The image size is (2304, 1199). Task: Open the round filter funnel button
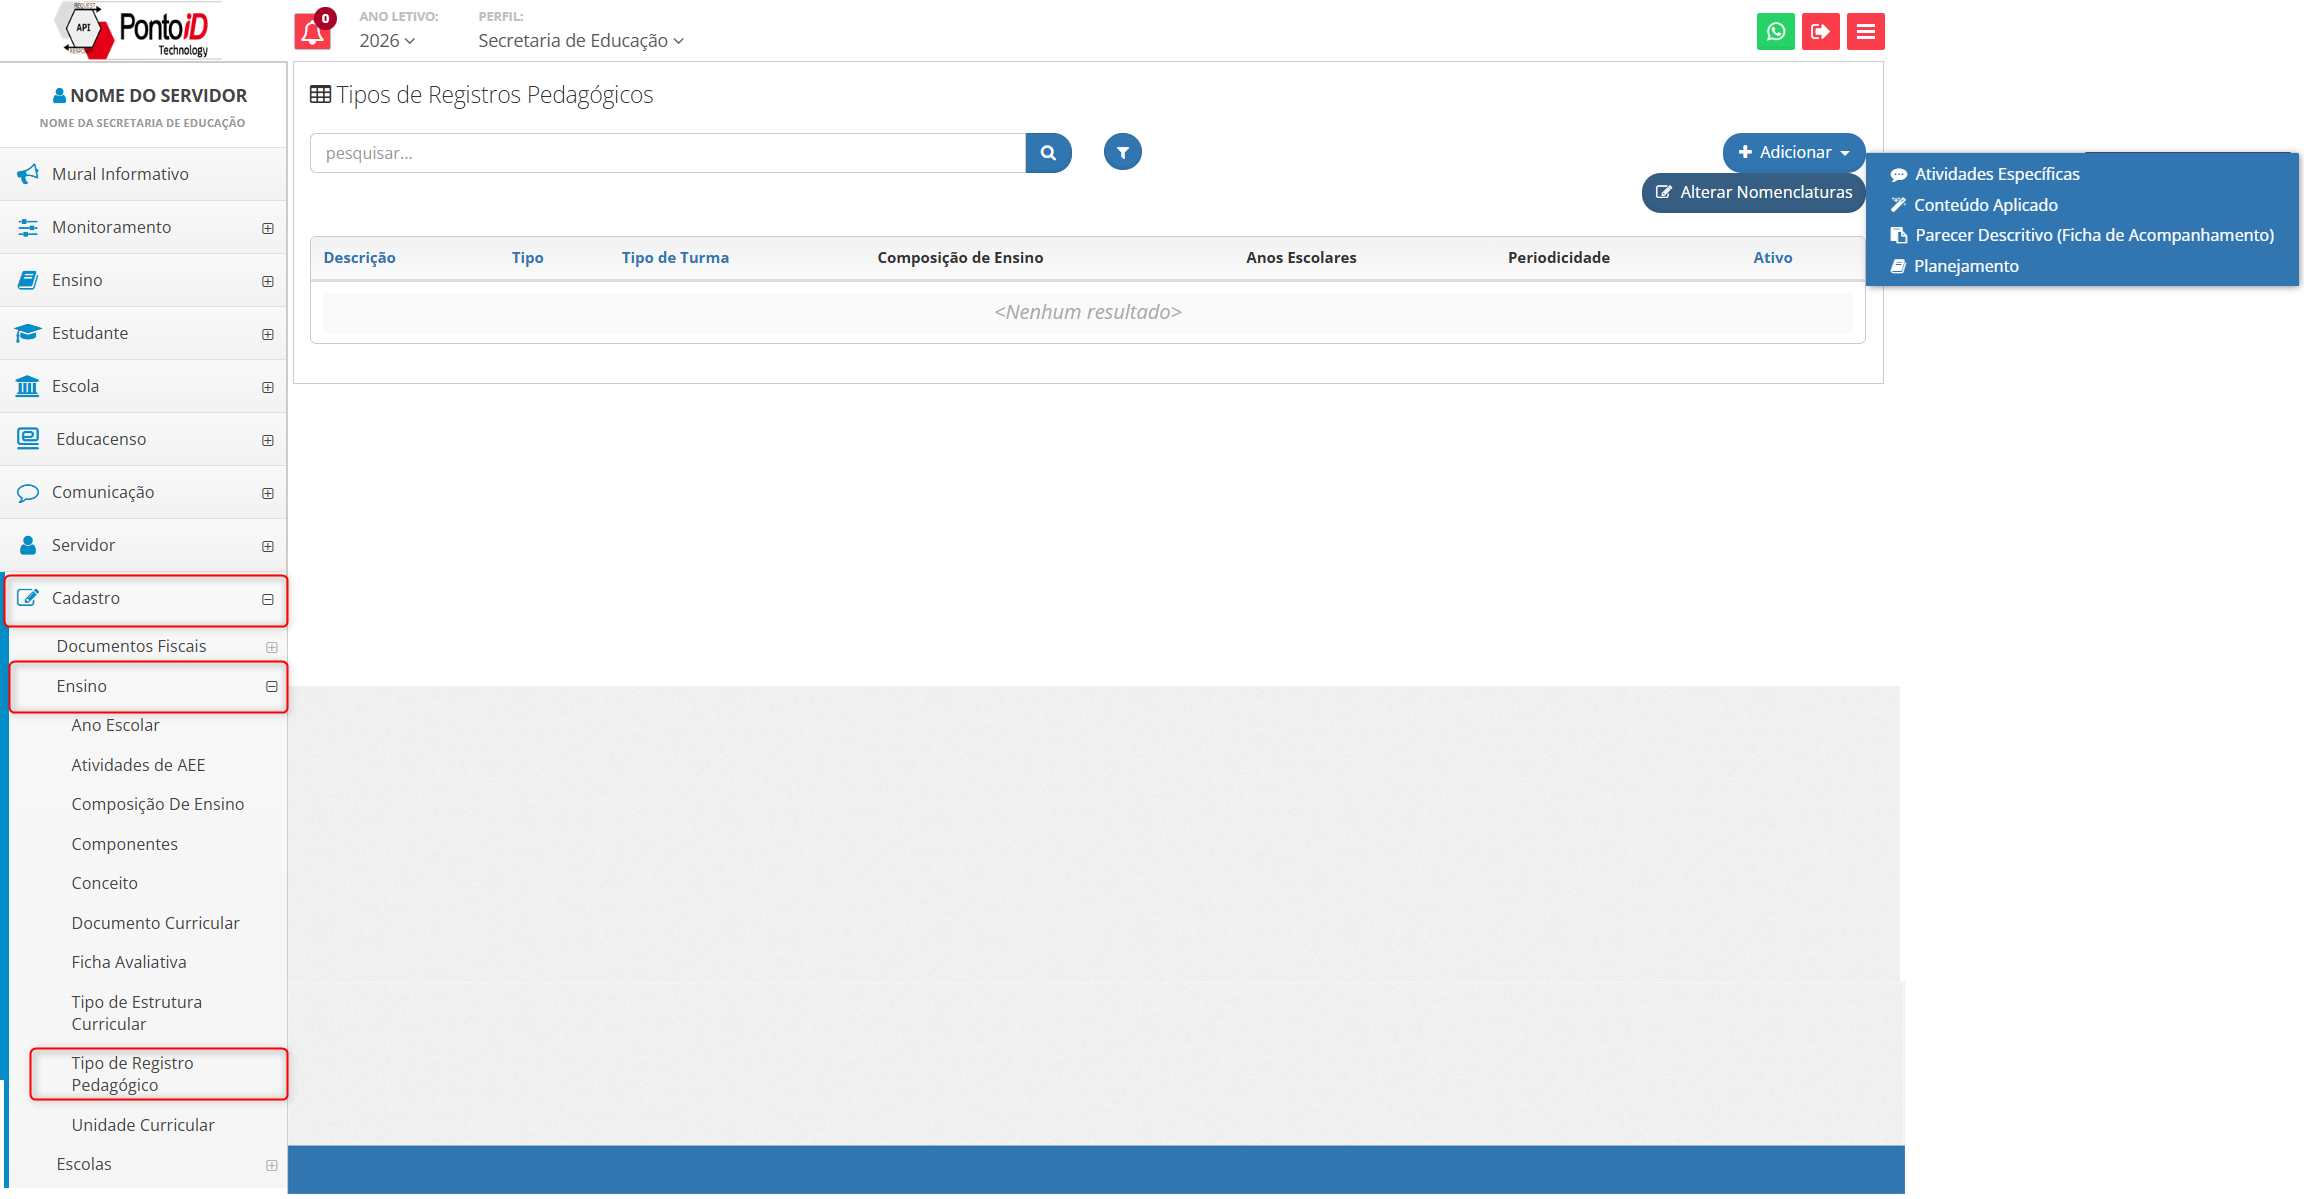point(1122,153)
